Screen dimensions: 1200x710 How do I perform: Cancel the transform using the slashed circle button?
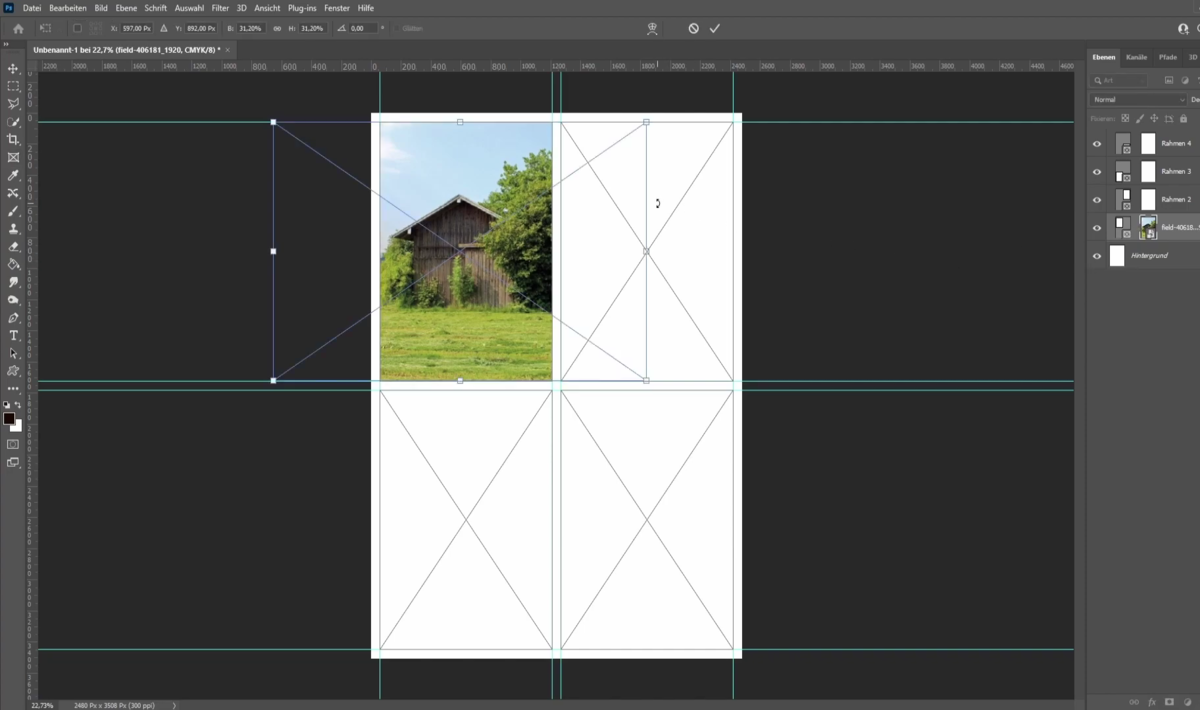(x=692, y=28)
